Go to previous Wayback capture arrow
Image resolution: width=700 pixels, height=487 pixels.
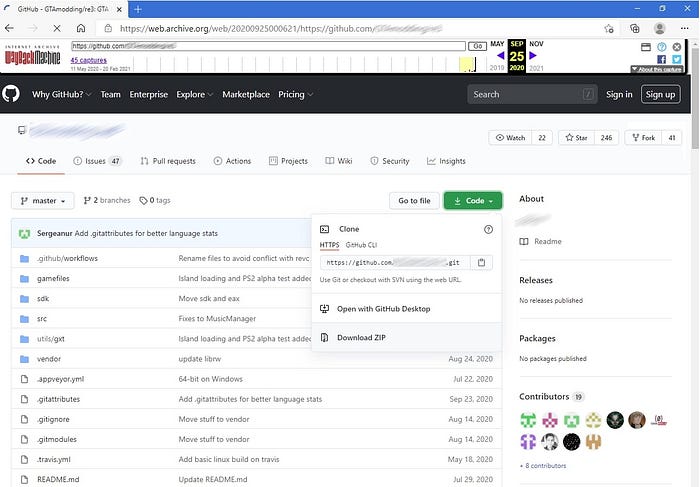500,56
